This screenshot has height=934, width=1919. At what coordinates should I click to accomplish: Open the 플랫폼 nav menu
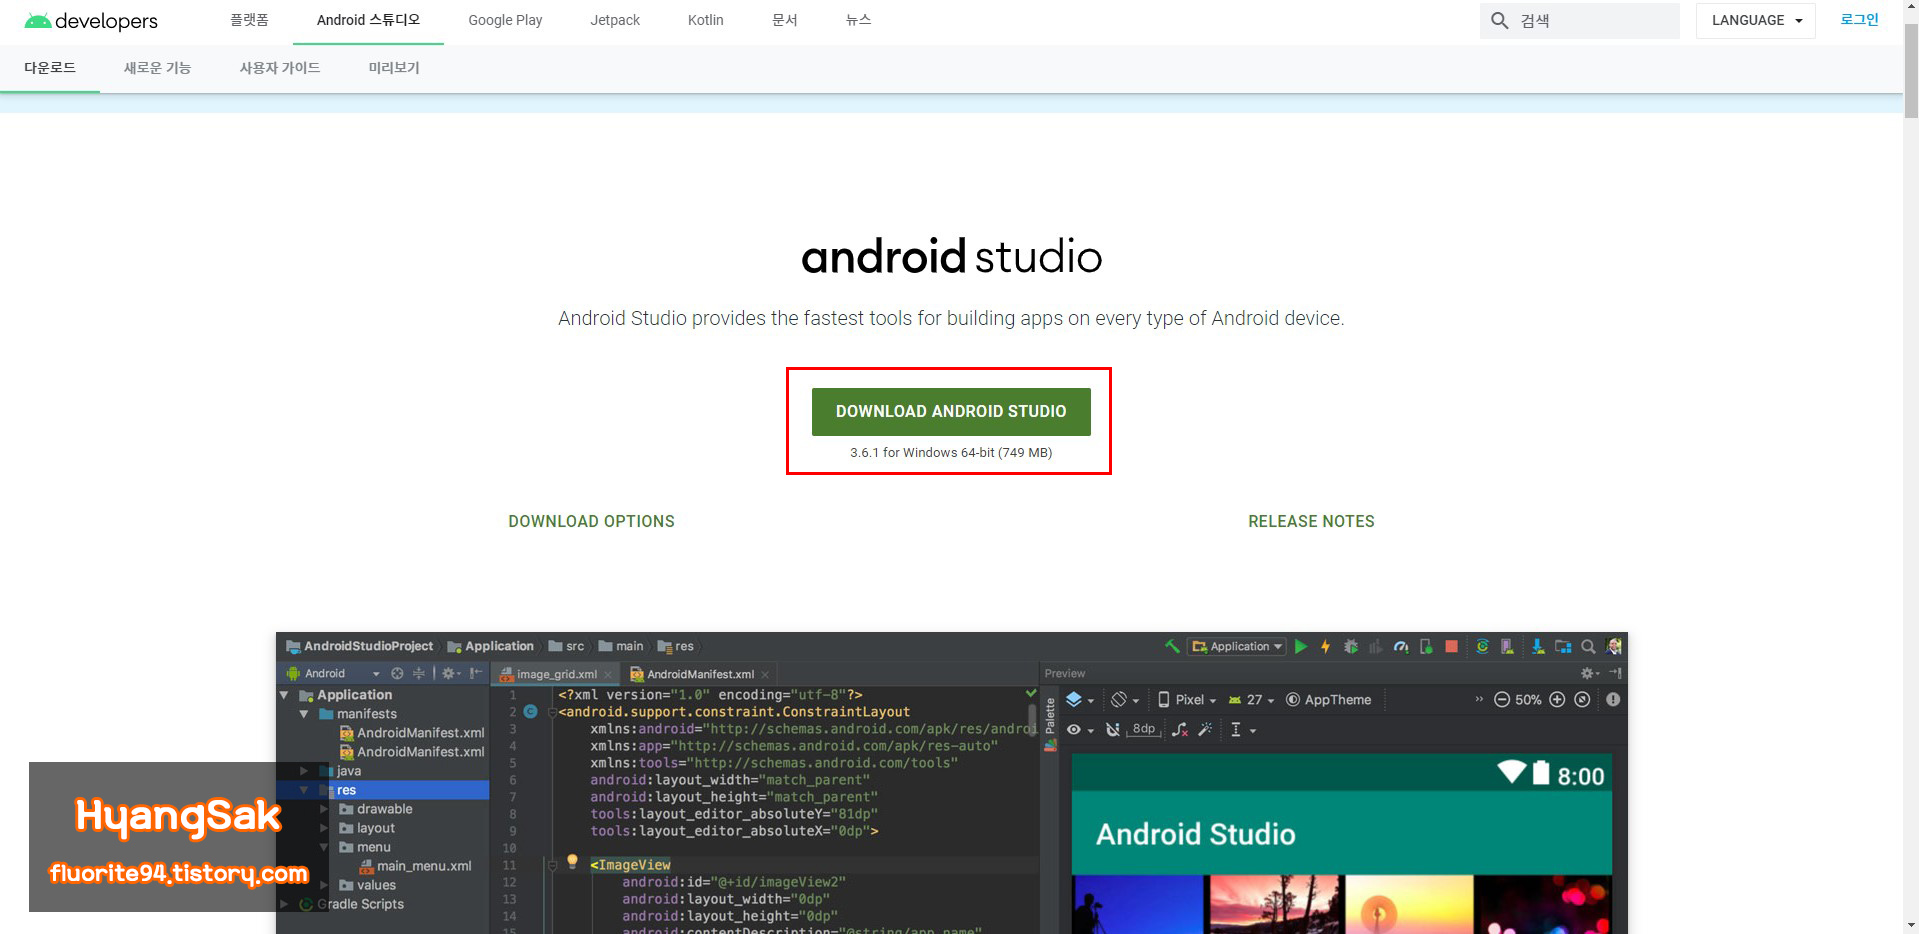(249, 20)
